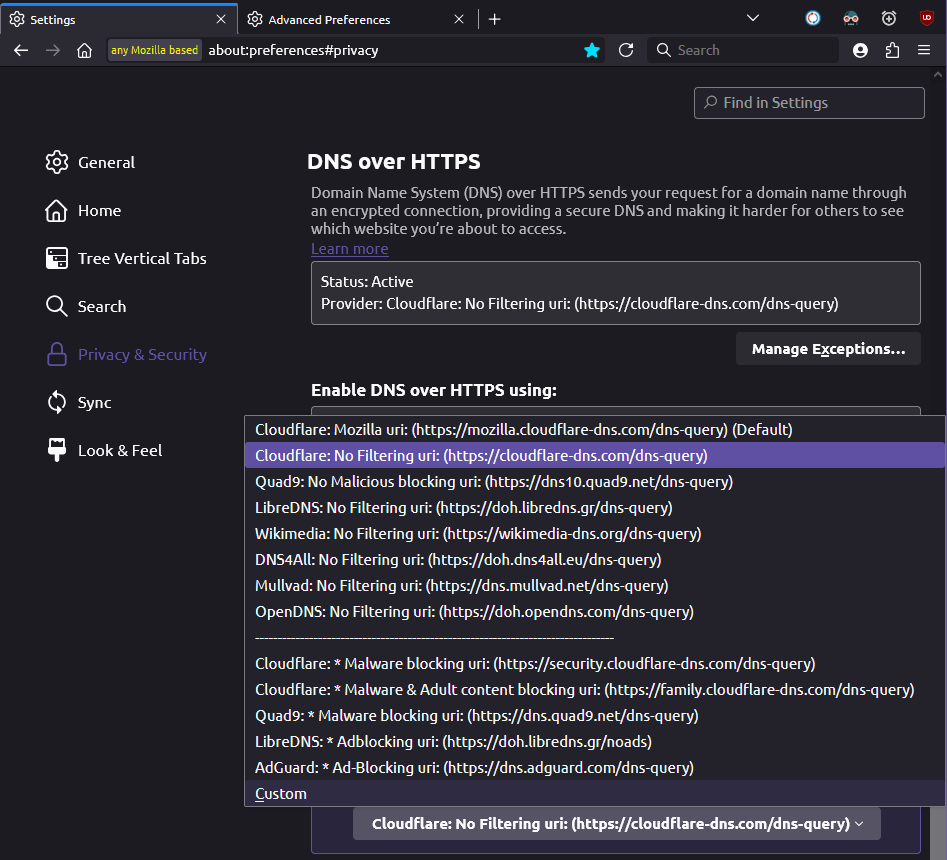947x860 pixels.
Task: Choose DNS4All No Filtering option
Action: coord(594,559)
